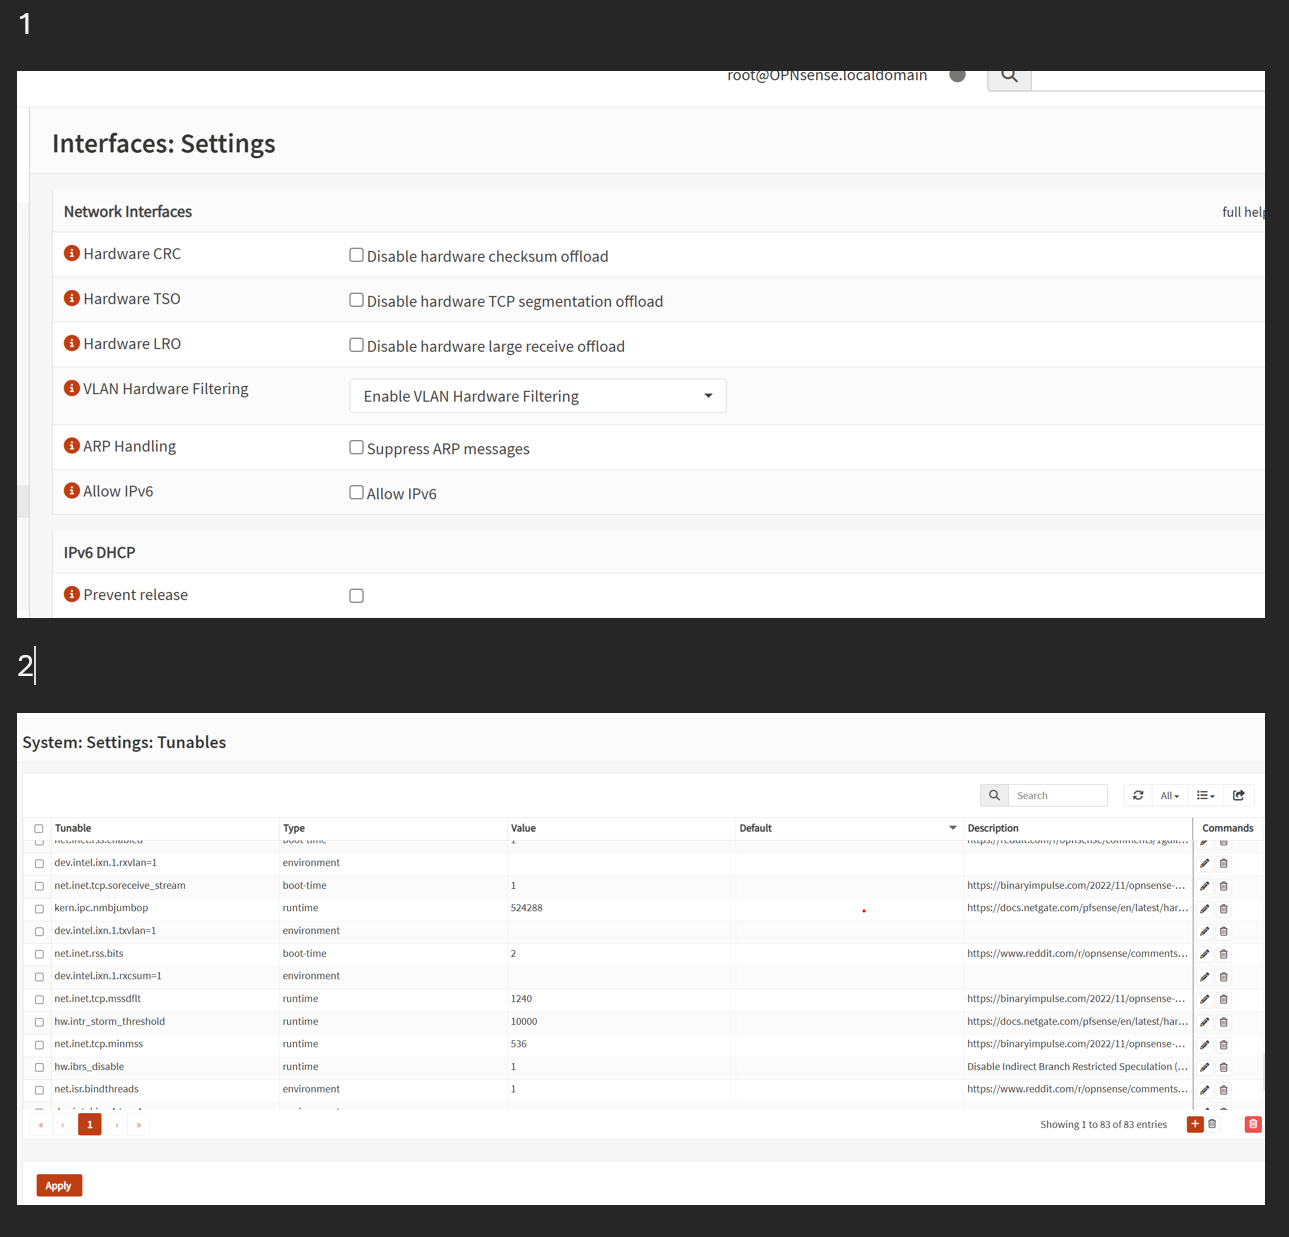1289x1237 pixels.
Task: Click the Tunables Search input field
Action: tap(1057, 795)
